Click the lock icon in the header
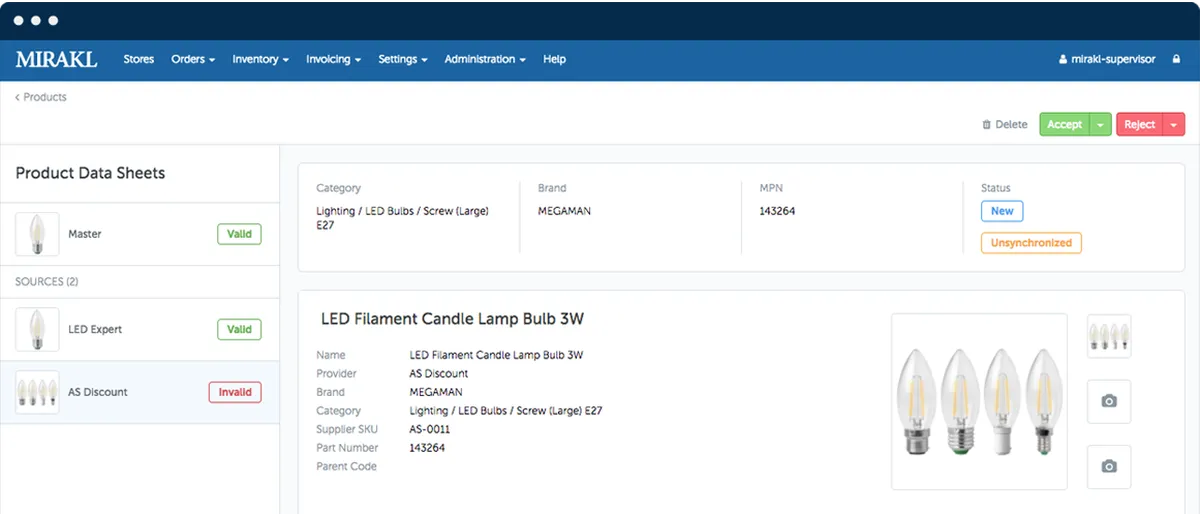 (1176, 59)
